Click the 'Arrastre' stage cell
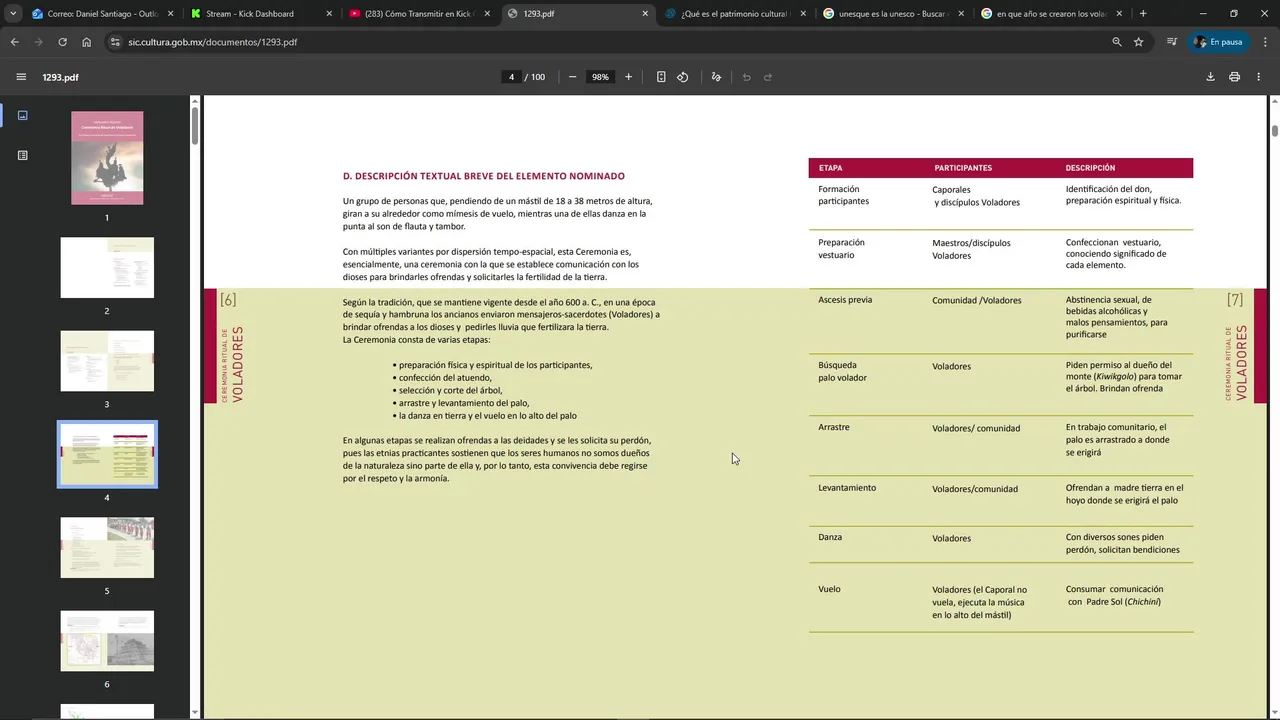The width and height of the screenshot is (1280, 720). (x=834, y=427)
